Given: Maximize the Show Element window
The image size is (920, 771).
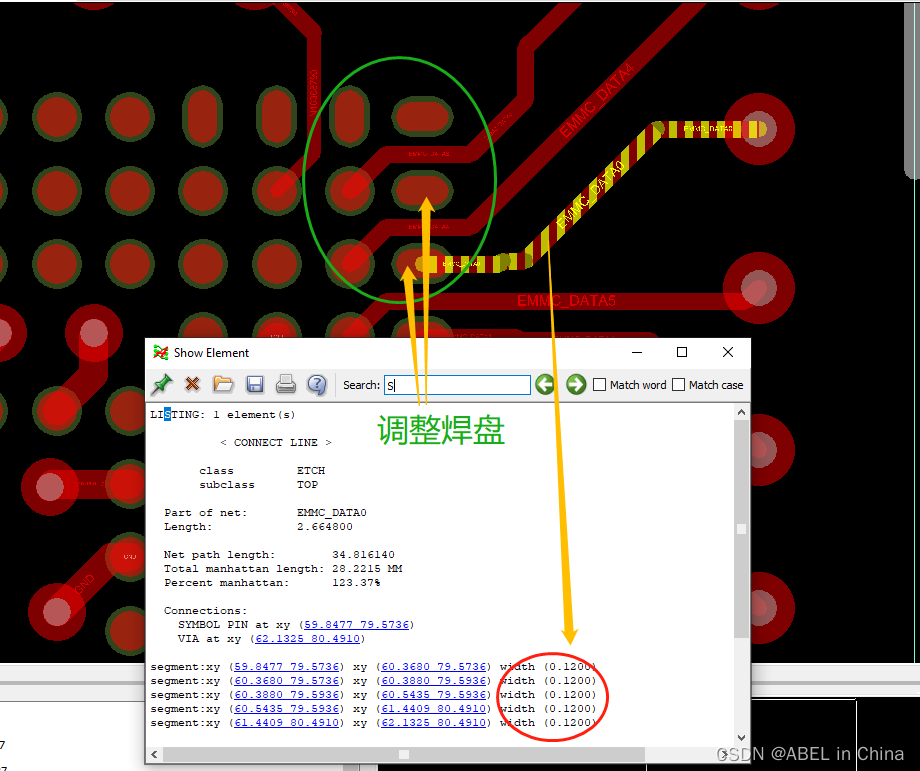Looking at the screenshot, I should (x=682, y=352).
